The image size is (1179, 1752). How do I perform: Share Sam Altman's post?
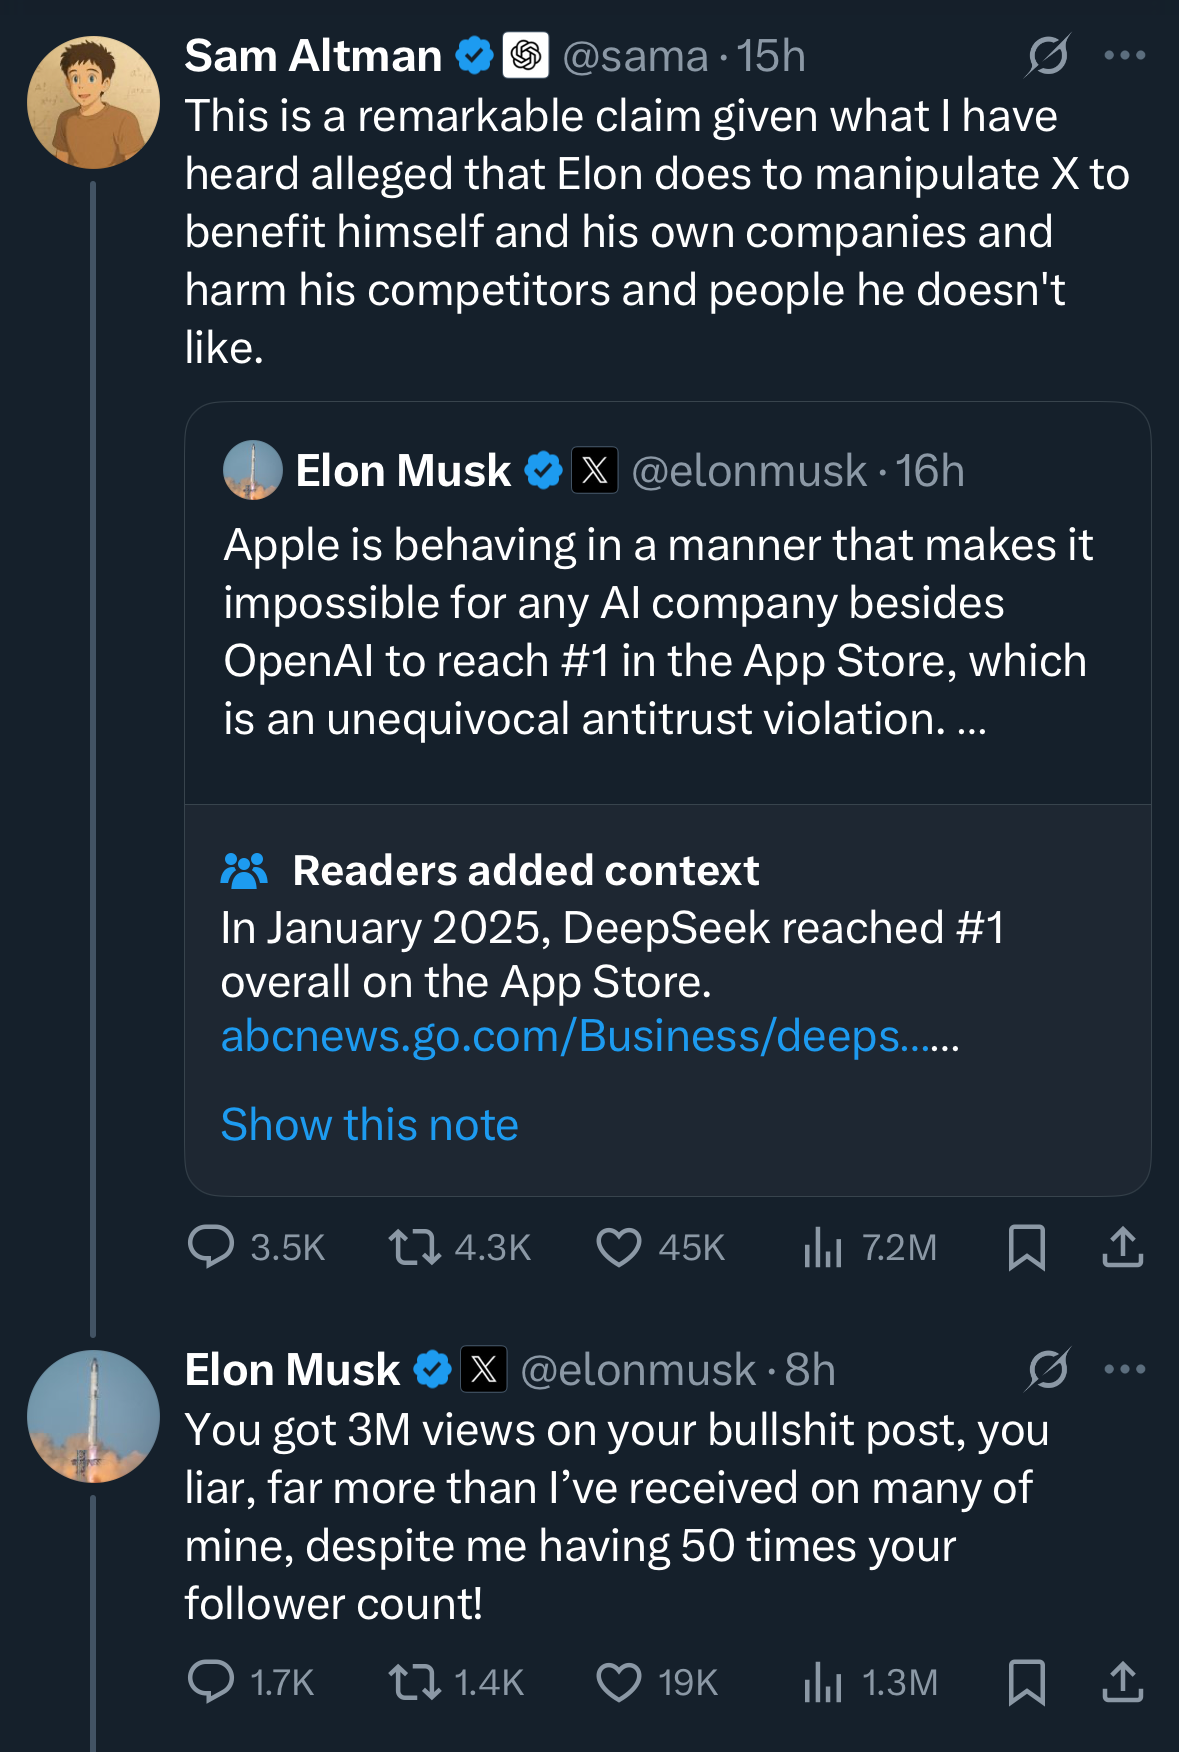coord(1122,1247)
